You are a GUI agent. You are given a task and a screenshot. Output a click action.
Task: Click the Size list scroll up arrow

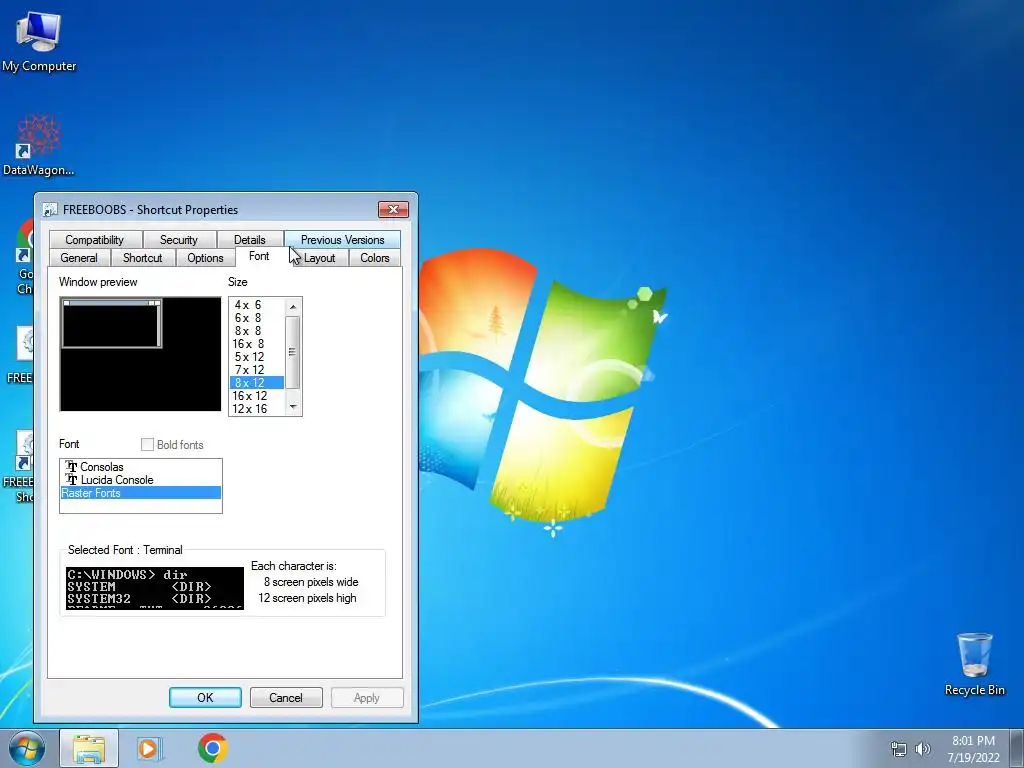click(293, 306)
